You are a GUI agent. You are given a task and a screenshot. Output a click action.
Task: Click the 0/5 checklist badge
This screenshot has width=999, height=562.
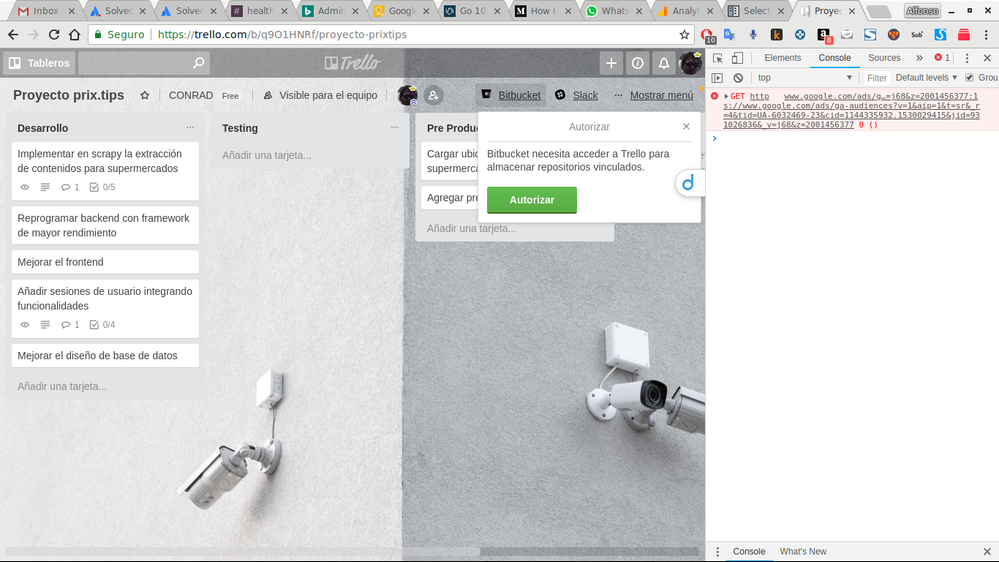[102, 187]
